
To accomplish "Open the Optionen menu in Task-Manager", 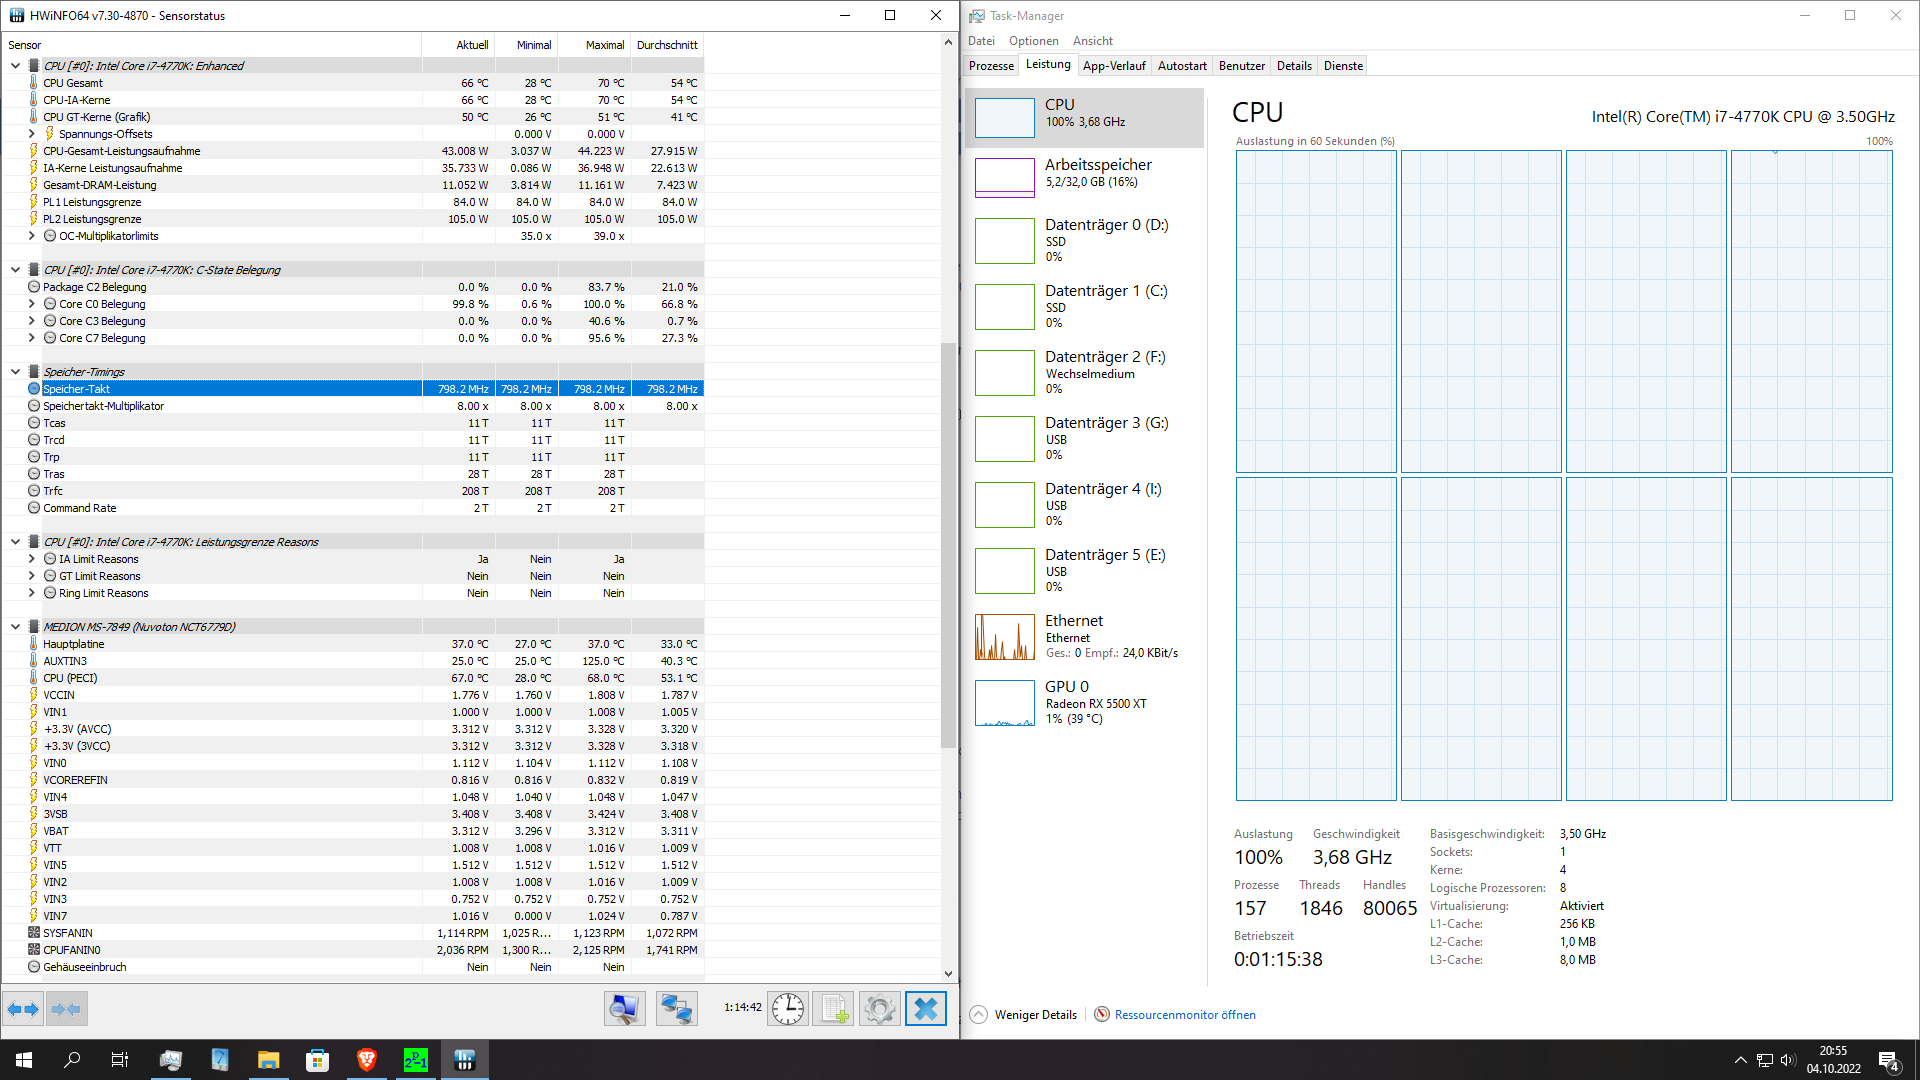I will pos(1033,41).
